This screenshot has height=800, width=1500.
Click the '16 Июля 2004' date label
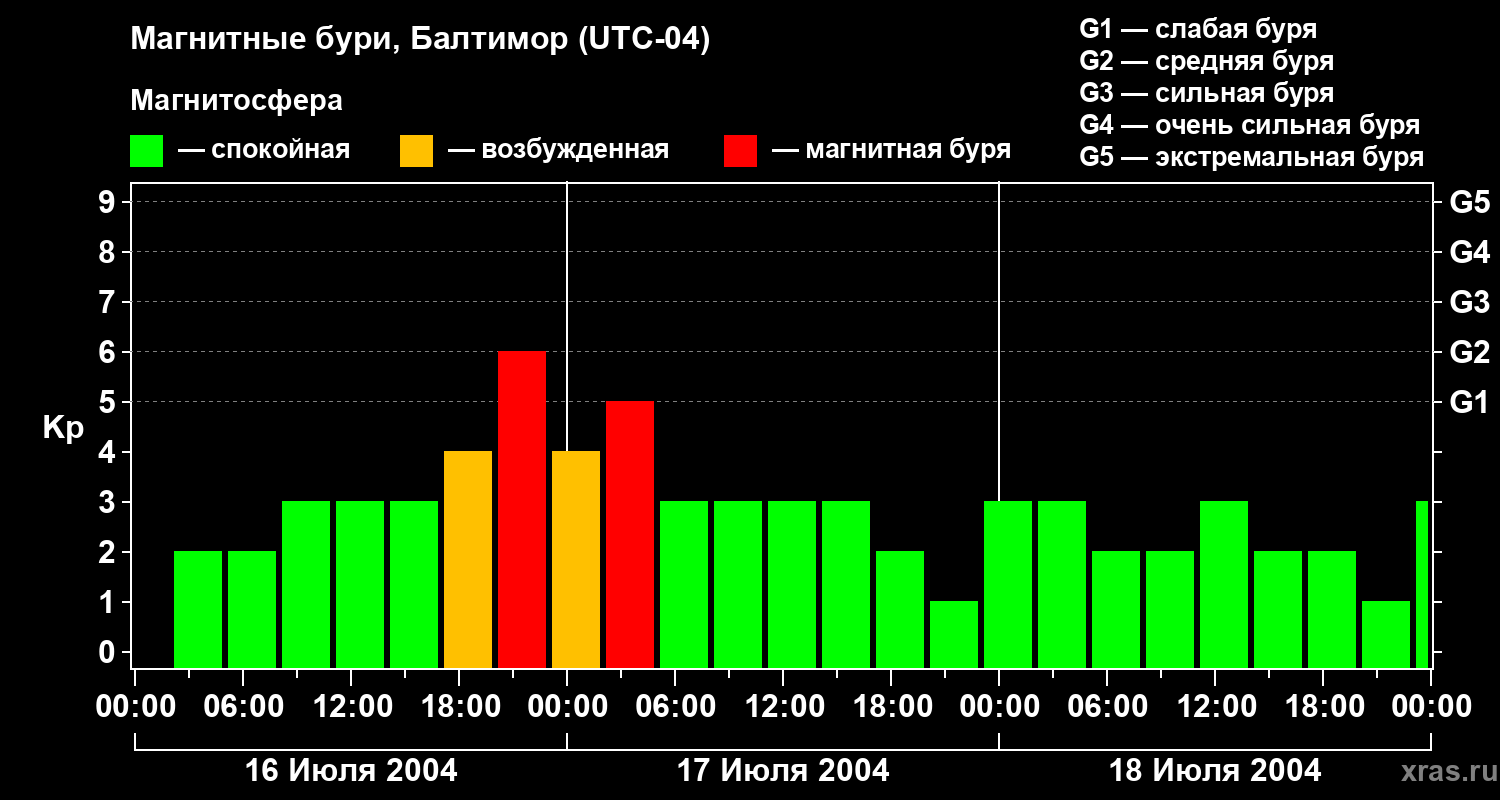tap(351, 771)
